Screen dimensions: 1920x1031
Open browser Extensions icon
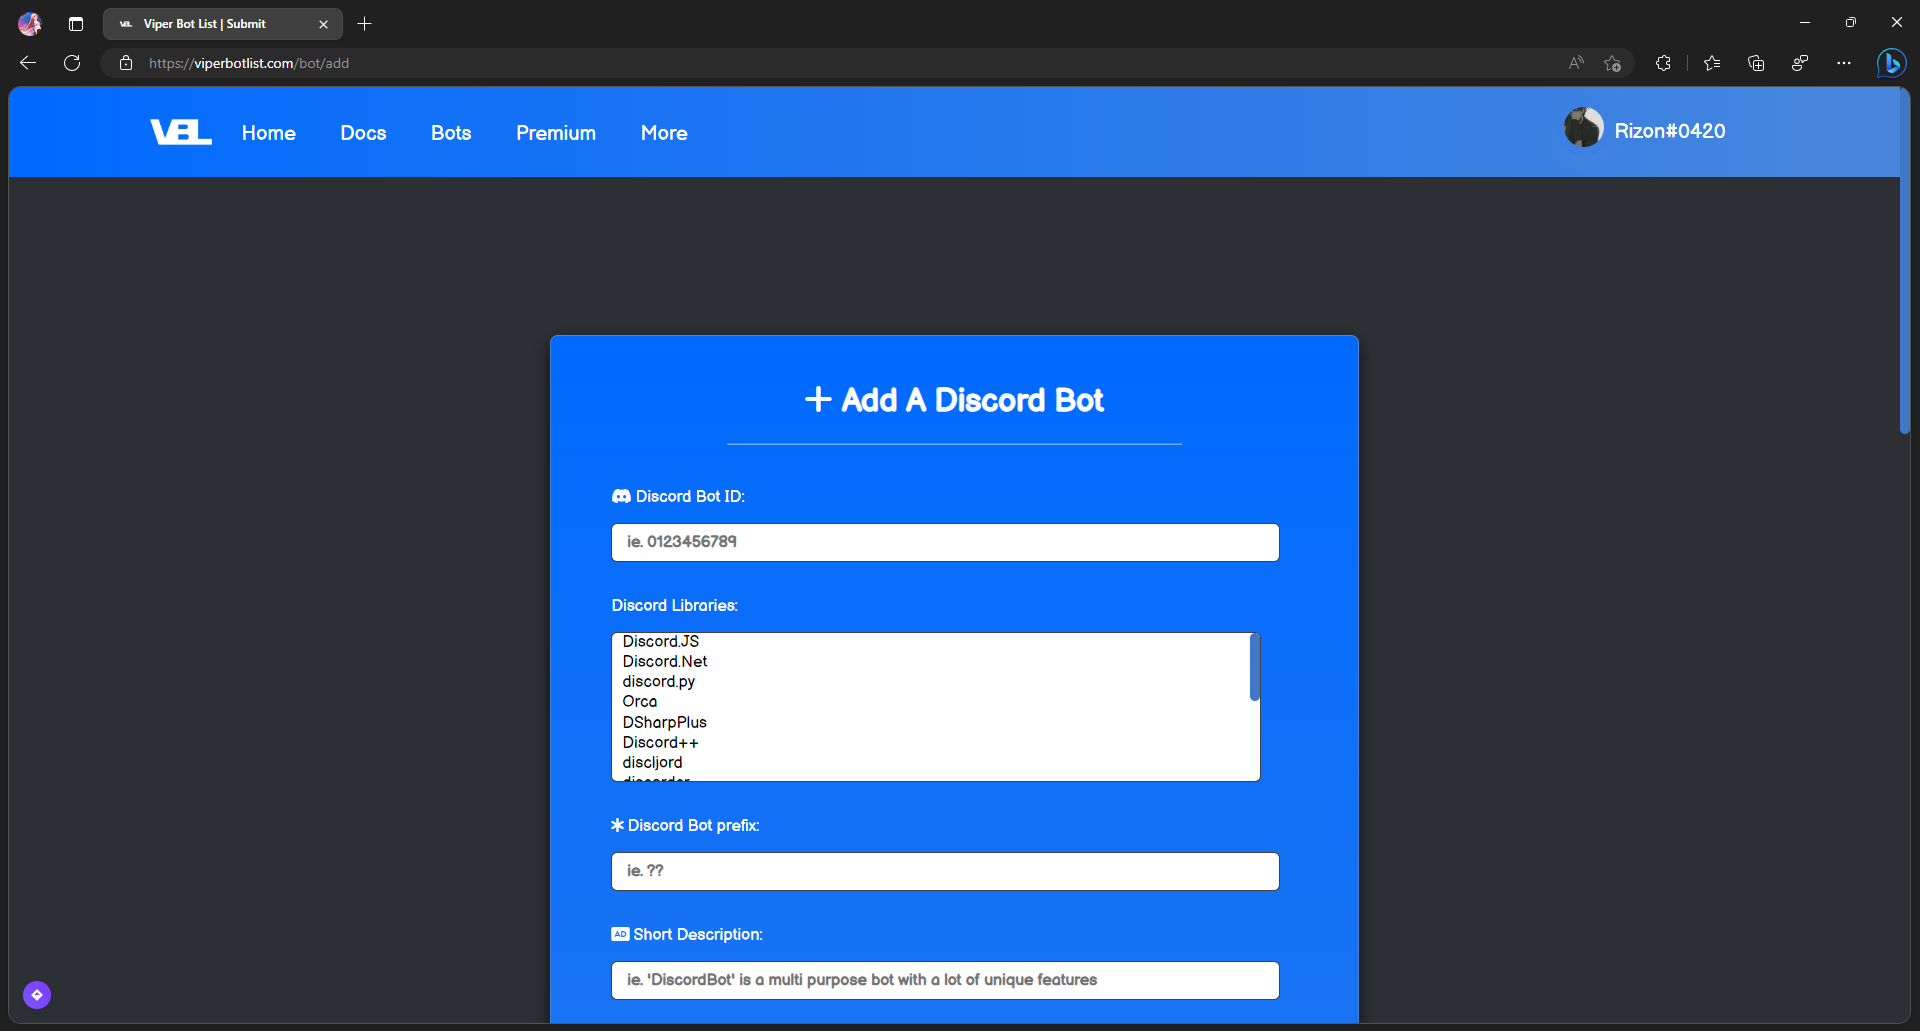coord(1663,63)
